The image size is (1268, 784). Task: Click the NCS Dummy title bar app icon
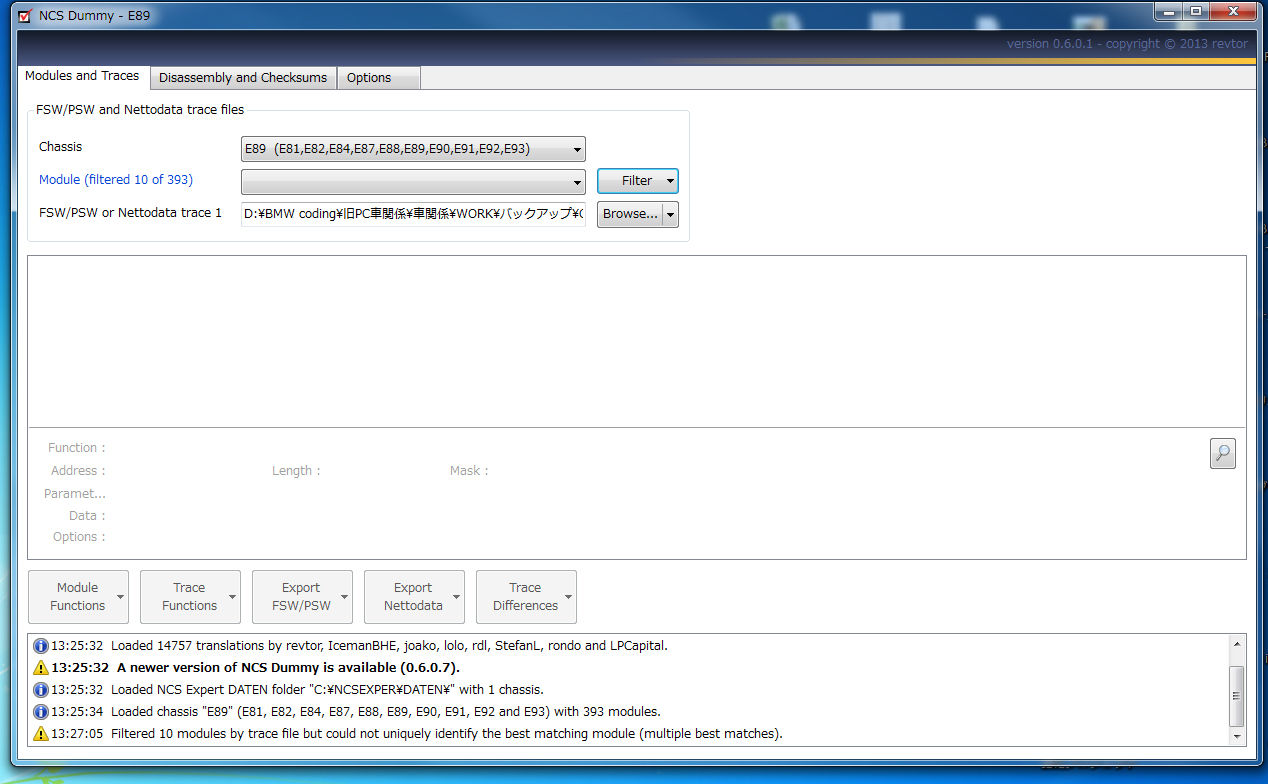[x=25, y=15]
